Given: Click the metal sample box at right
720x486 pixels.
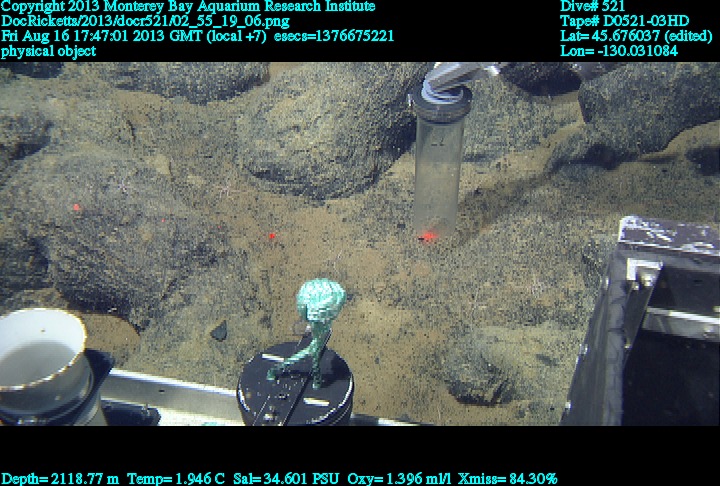Looking at the screenshot, I should coord(643,322).
